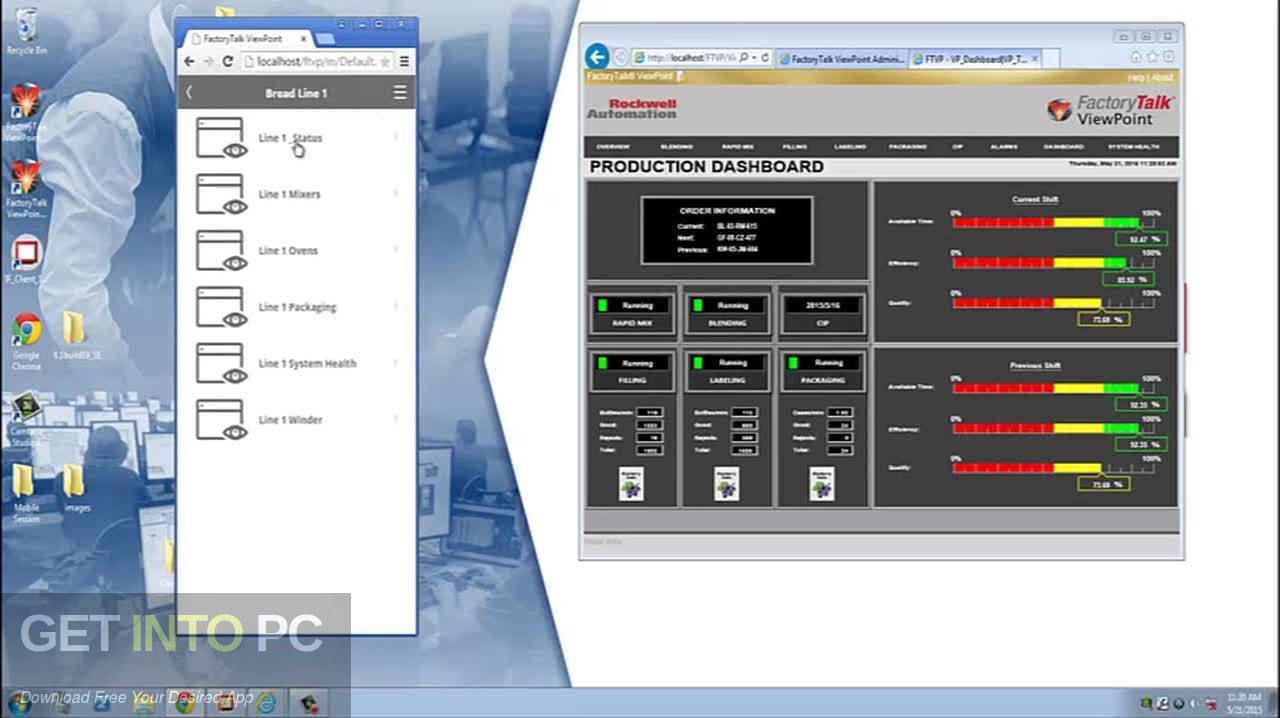1280x718 pixels.
Task: Open Recycle Bin on desktop
Action: pos(25,32)
